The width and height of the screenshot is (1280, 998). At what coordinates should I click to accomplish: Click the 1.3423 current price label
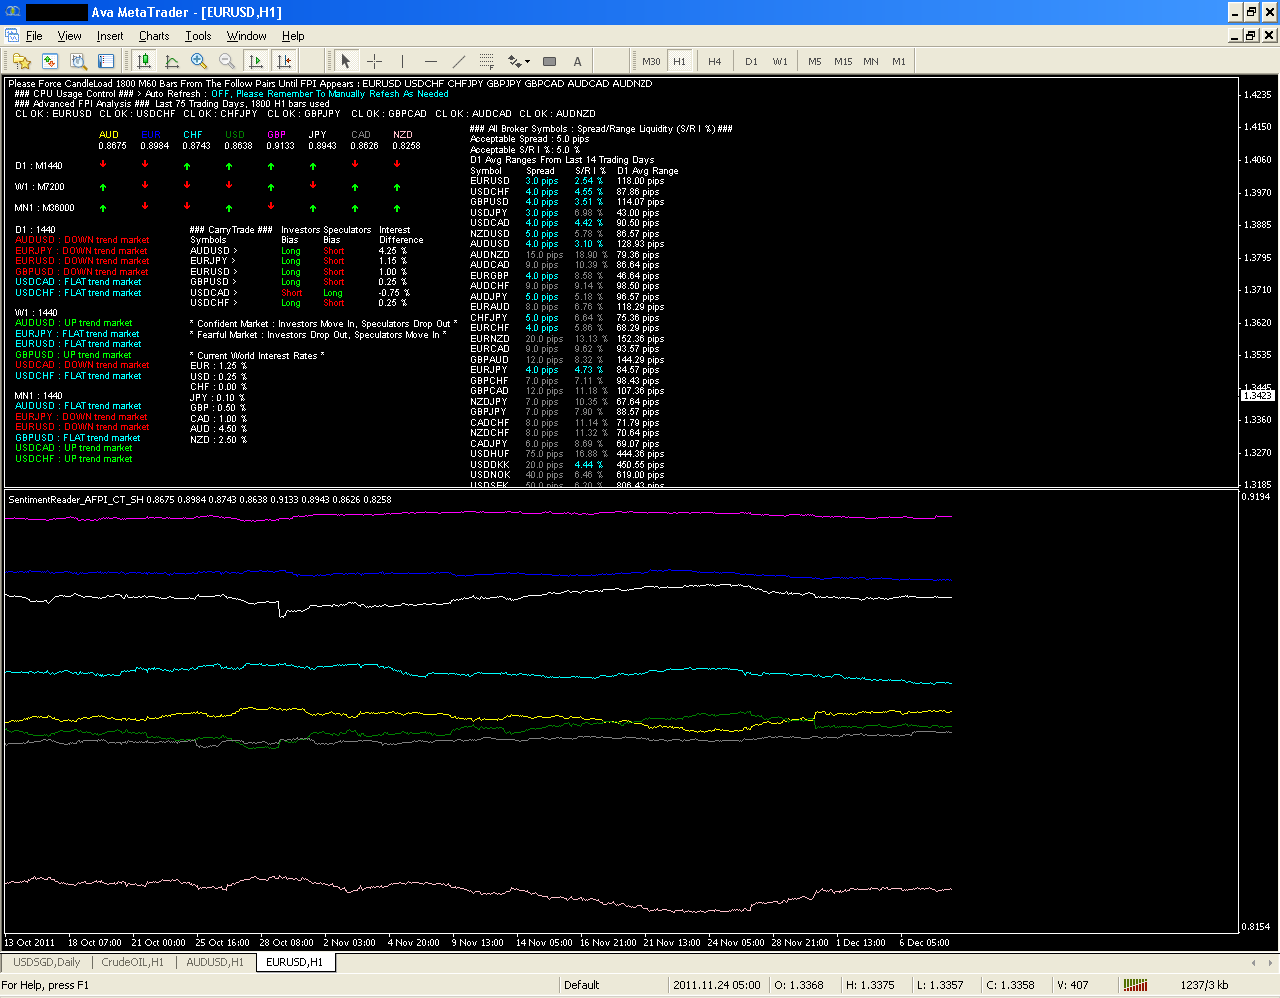click(1257, 396)
